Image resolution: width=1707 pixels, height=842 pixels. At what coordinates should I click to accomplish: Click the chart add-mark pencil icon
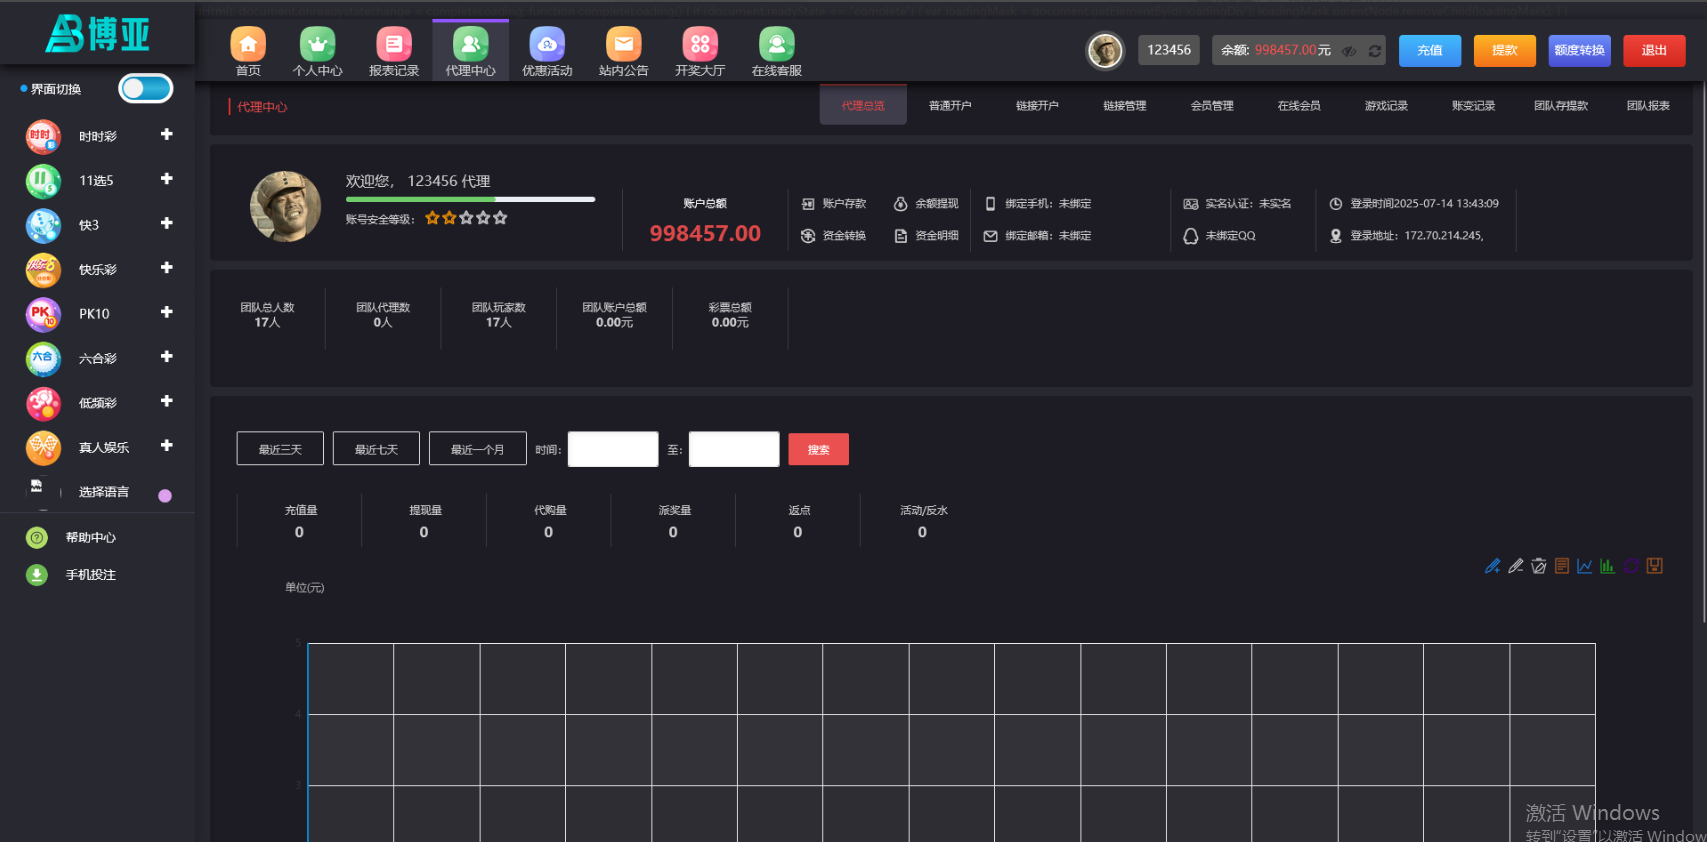(x=1493, y=566)
